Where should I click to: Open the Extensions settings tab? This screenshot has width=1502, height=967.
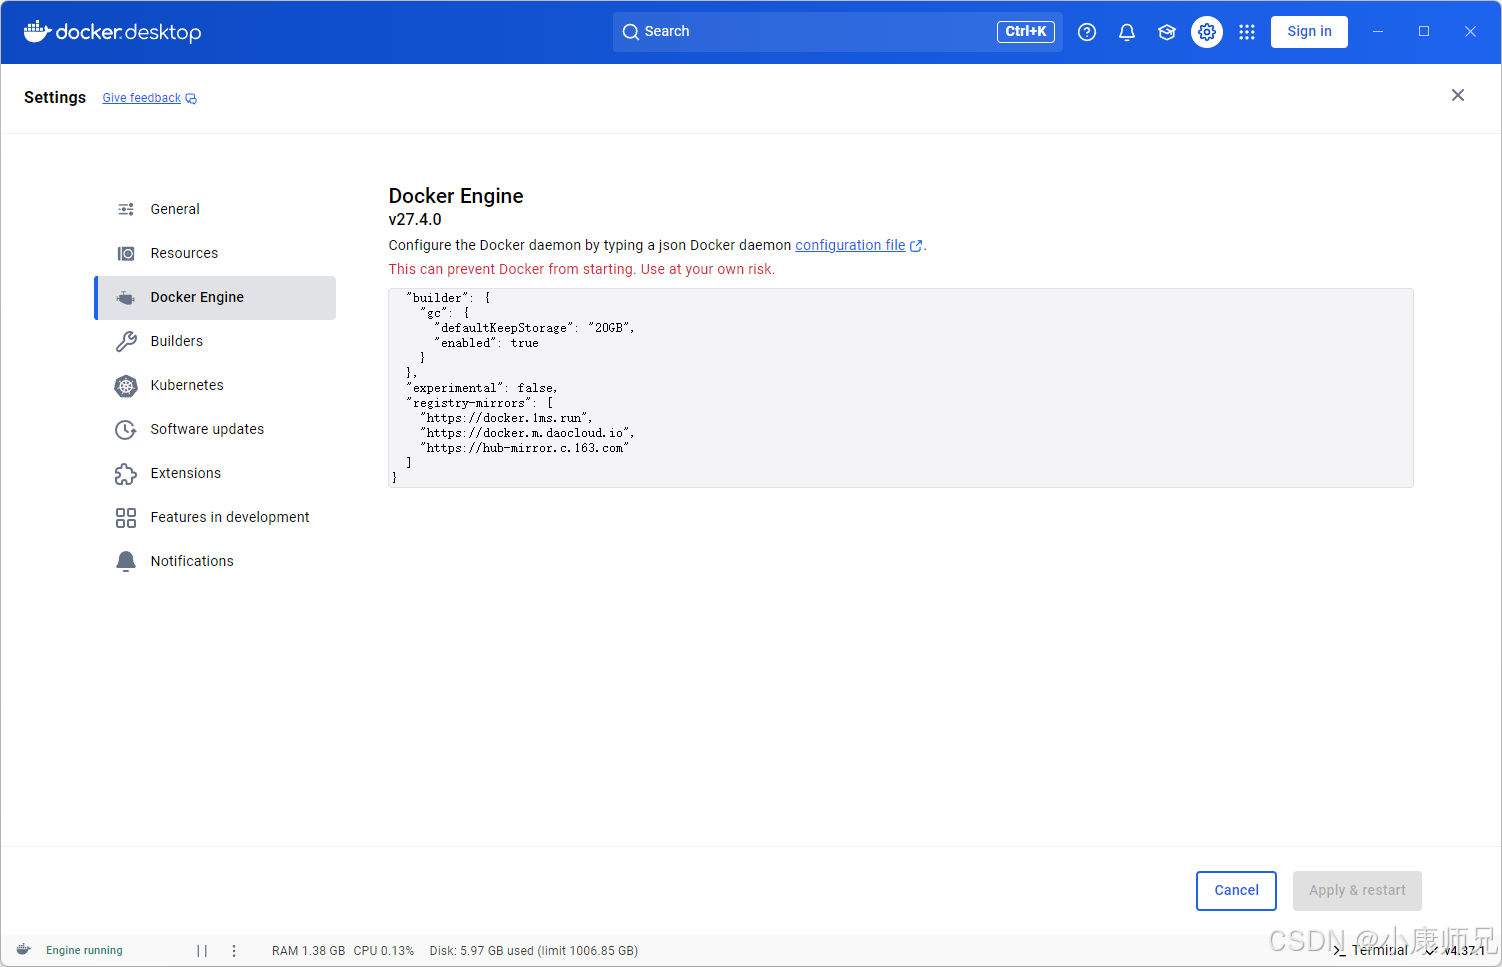(215, 473)
